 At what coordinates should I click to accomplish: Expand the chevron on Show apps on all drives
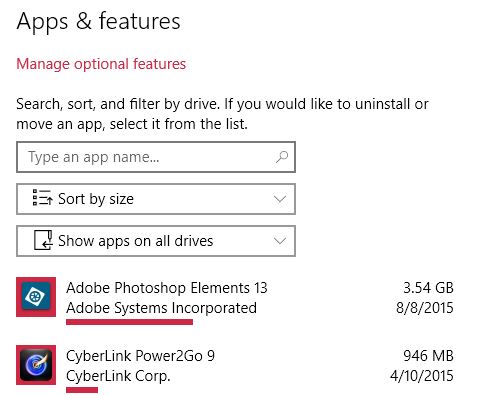(280, 241)
